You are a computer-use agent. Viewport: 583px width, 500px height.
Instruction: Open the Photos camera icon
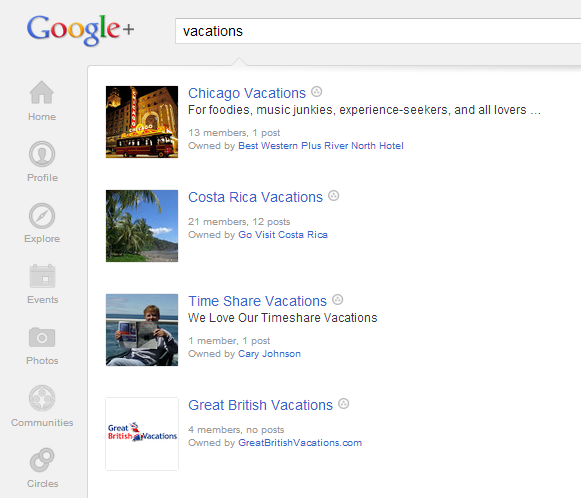coord(42,337)
